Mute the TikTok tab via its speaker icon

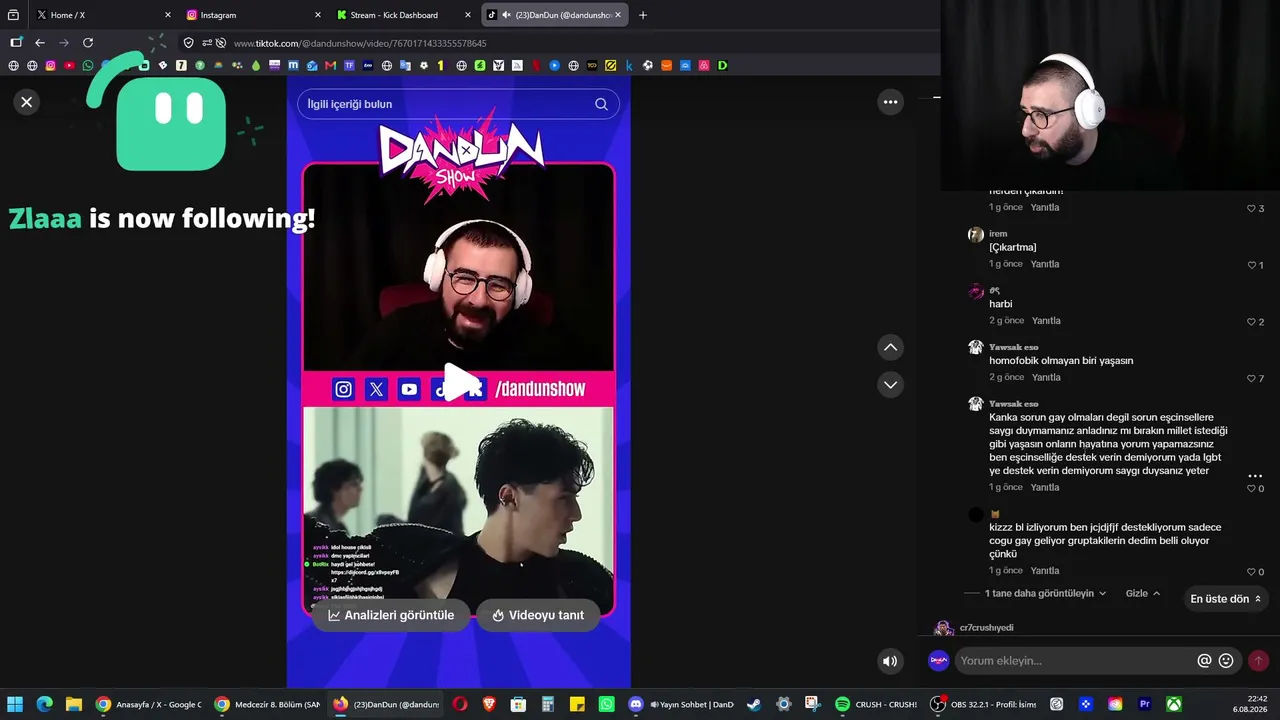[506, 15]
